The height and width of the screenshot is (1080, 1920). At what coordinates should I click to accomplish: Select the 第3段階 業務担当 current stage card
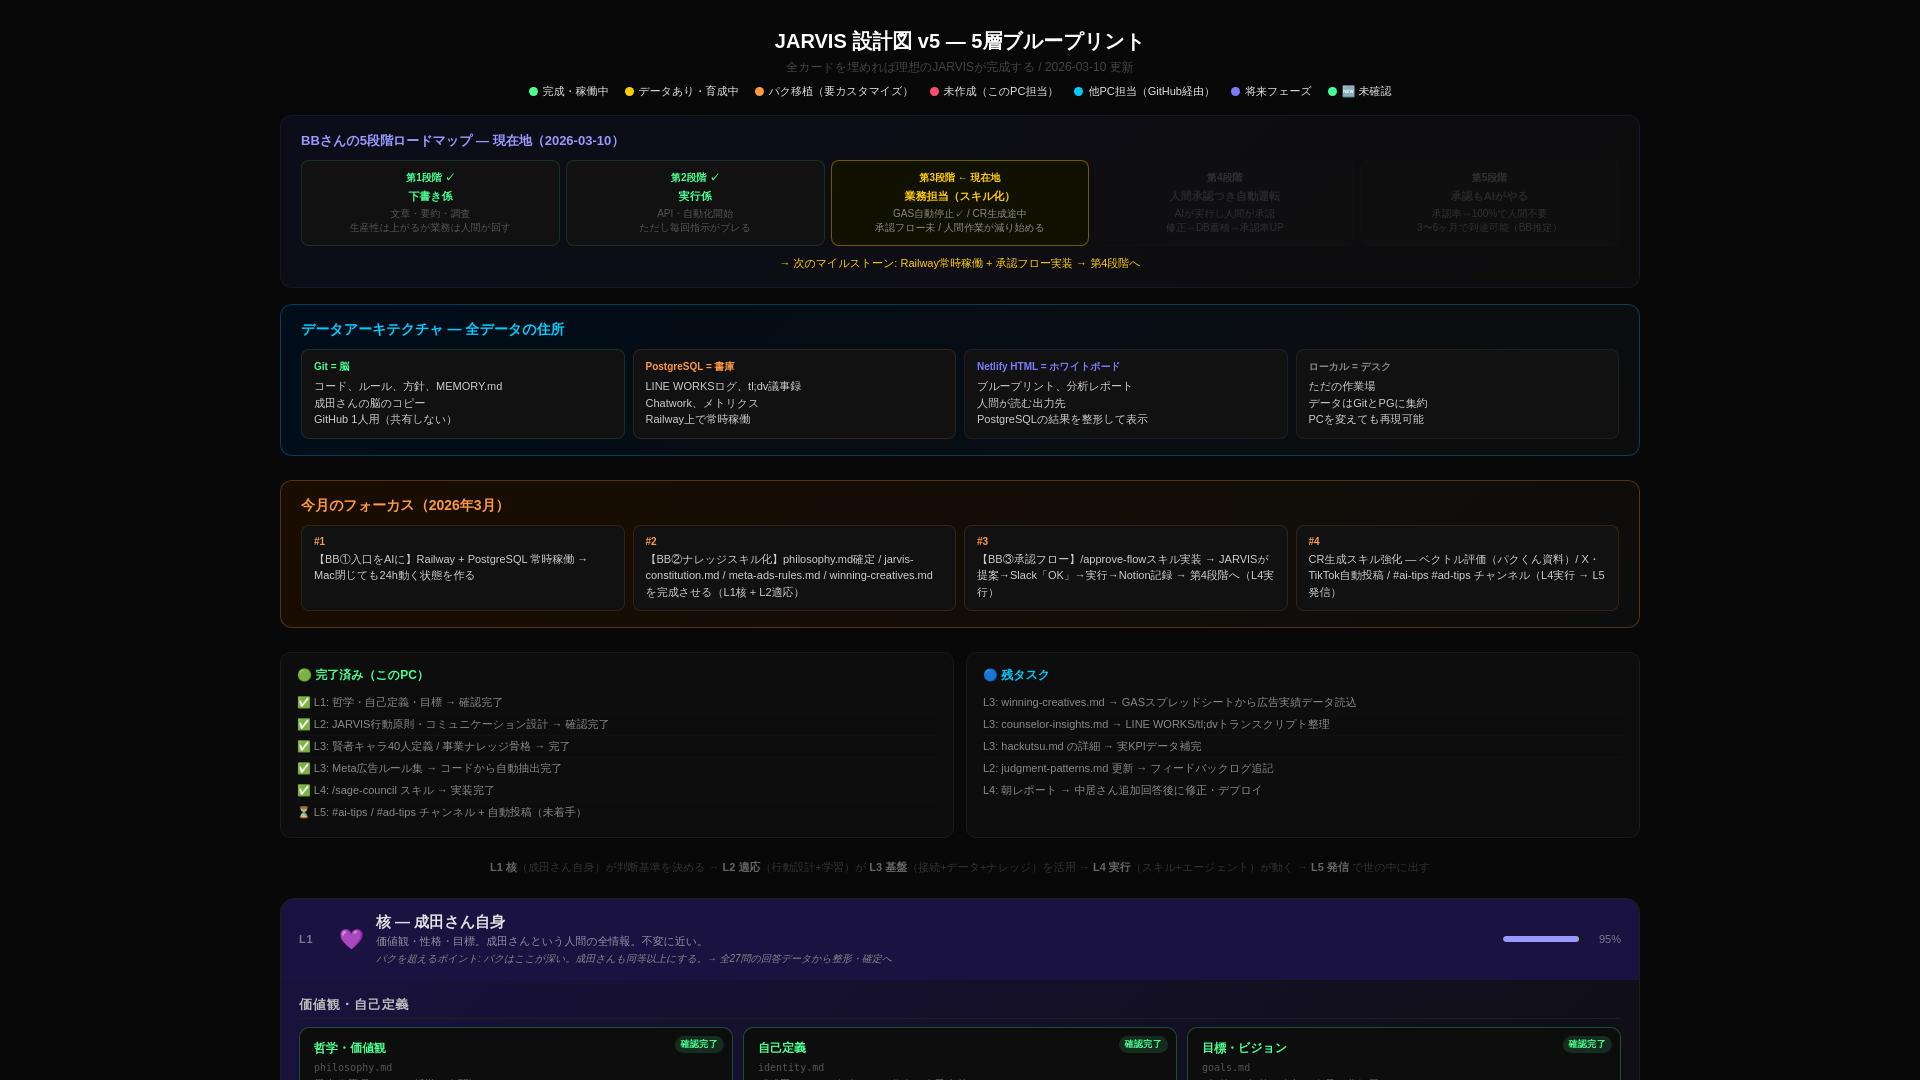click(x=960, y=203)
